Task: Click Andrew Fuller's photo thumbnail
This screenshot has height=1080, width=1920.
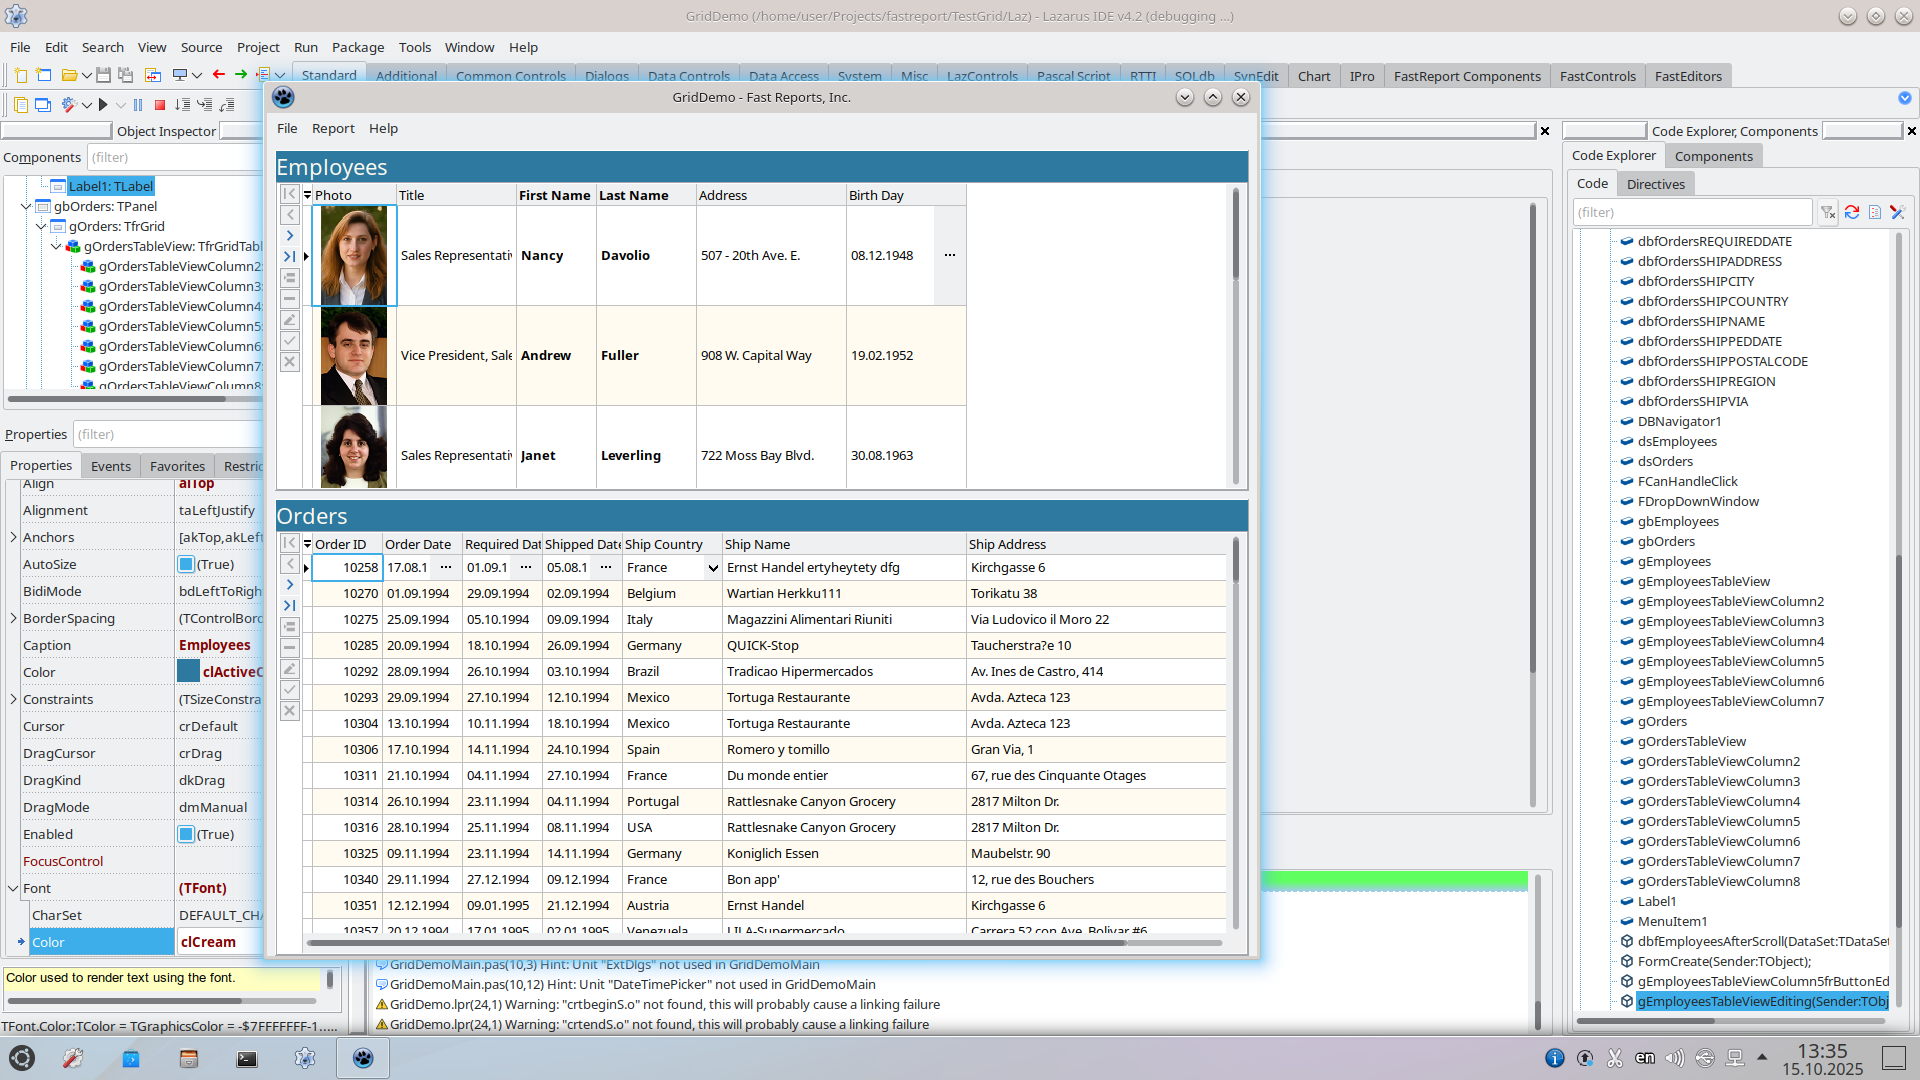Action: coord(354,356)
